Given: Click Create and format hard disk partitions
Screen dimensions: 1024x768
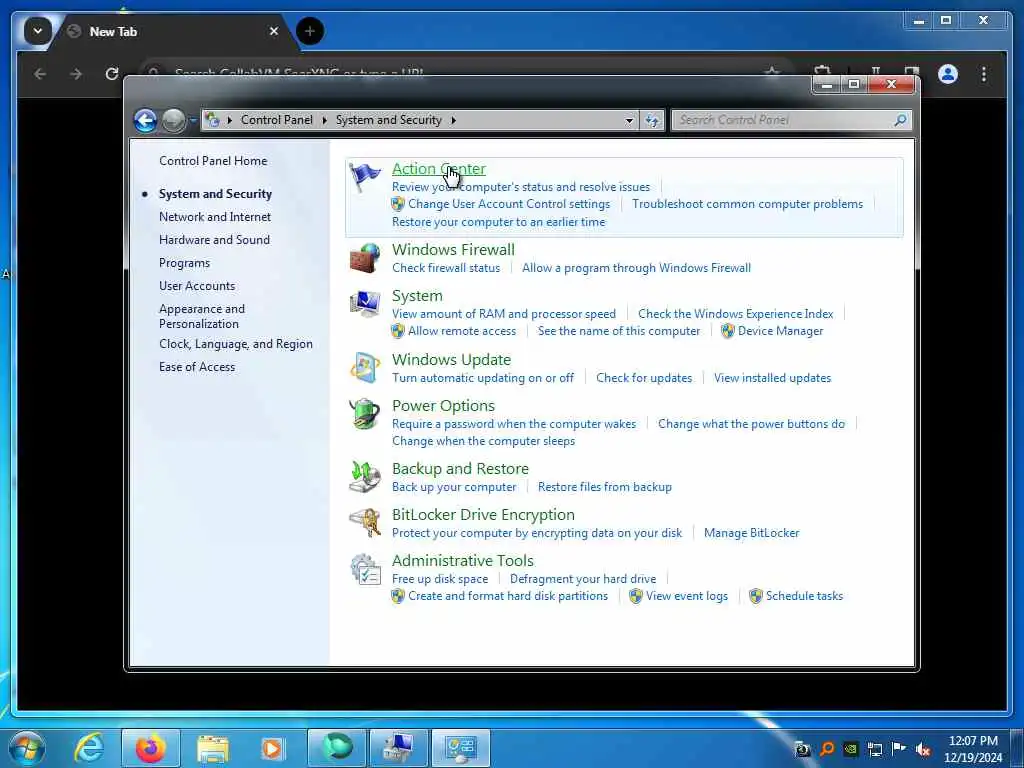Looking at the screenshot, I should pyautogui.click(x=508, y=596).
